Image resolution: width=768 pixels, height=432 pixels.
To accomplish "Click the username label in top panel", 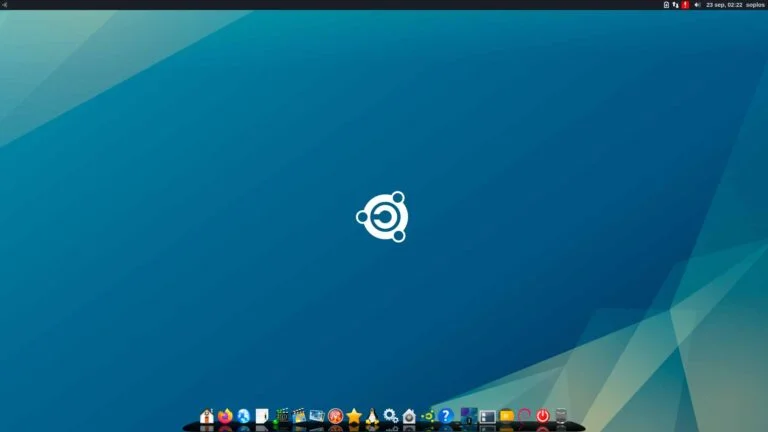I will pyautogui.click(x=755, y=5).
